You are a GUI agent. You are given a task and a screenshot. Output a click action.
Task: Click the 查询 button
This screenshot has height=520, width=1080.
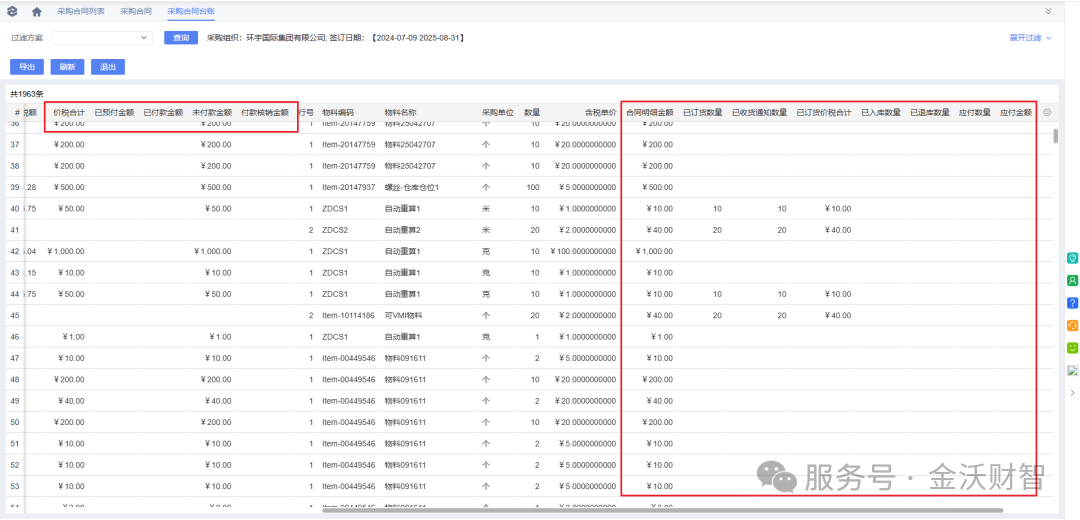181,38
